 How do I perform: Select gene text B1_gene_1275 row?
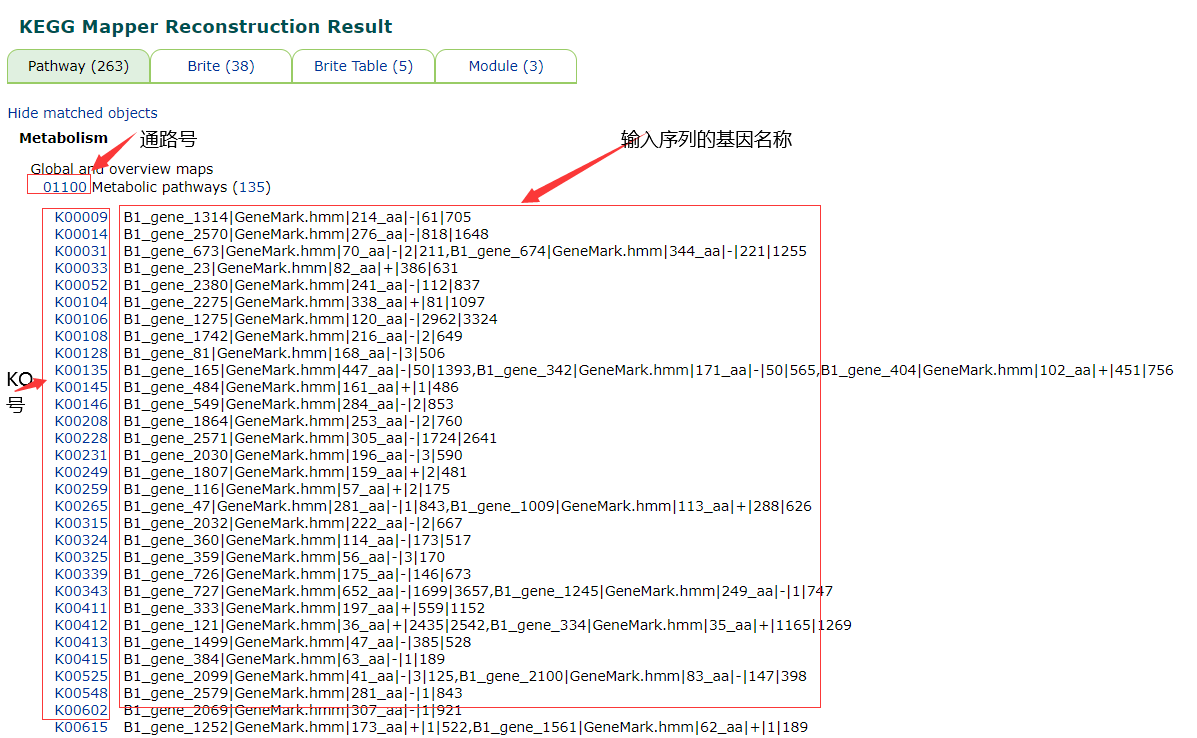[x=311, y=319]
